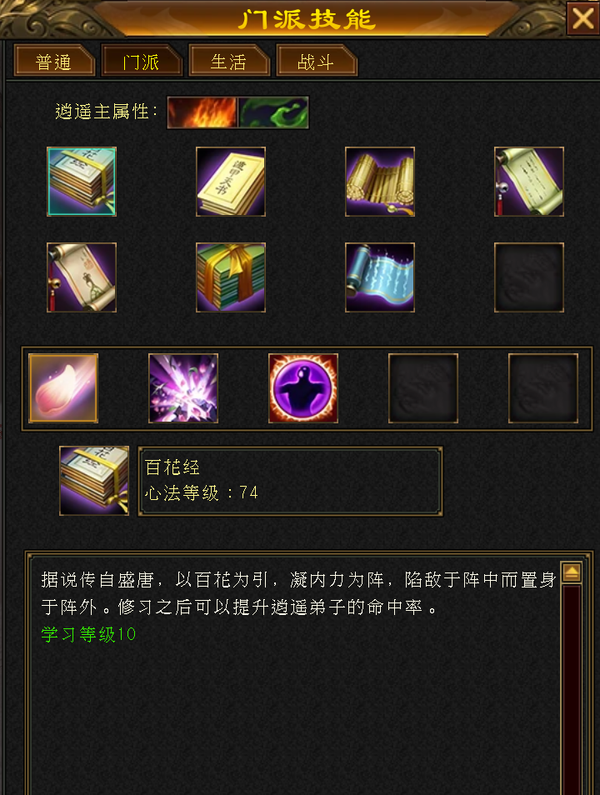Click the yellow 遁甲天书 book icon
Screen dimensions: 600x795
tap(231, 182)
